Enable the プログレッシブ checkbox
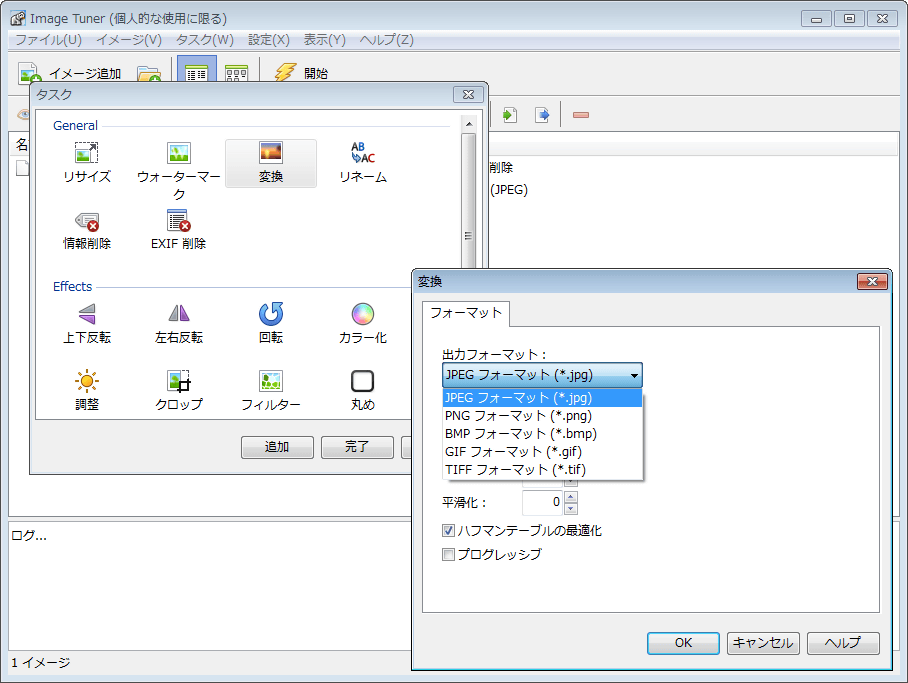Viewport: 908px width, 683px height. pos(448,554)
